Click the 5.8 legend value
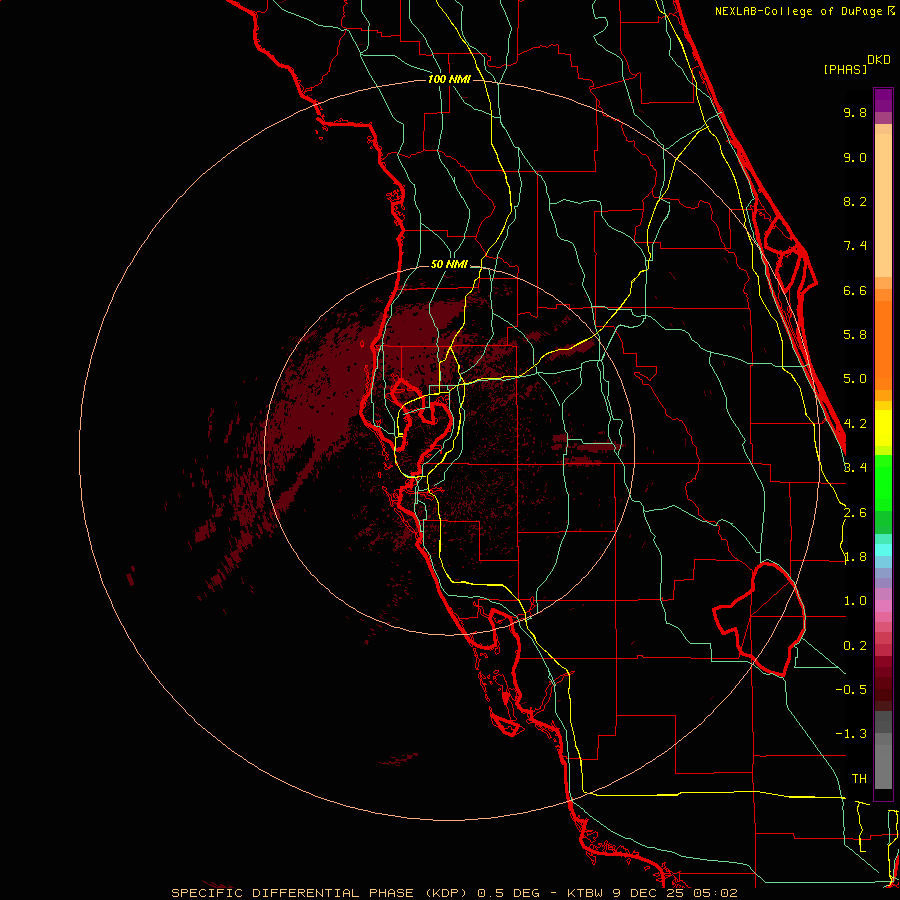 tap(855, 335)
